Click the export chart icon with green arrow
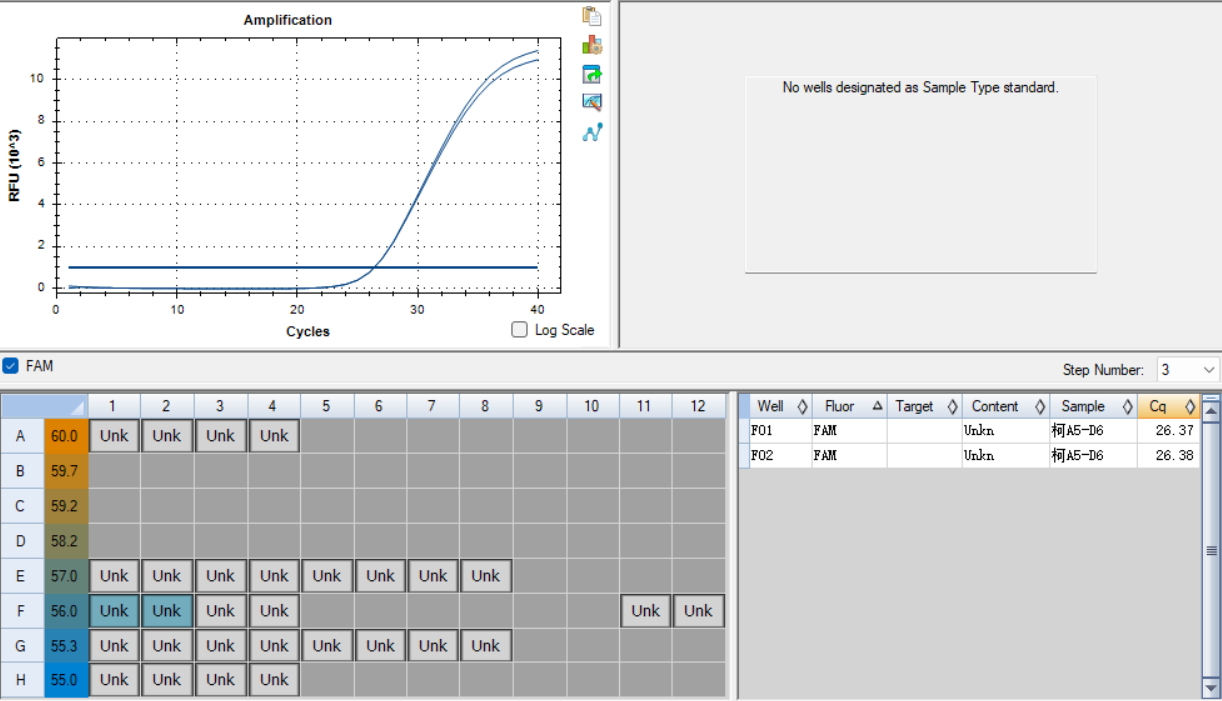 pos(592,74)
